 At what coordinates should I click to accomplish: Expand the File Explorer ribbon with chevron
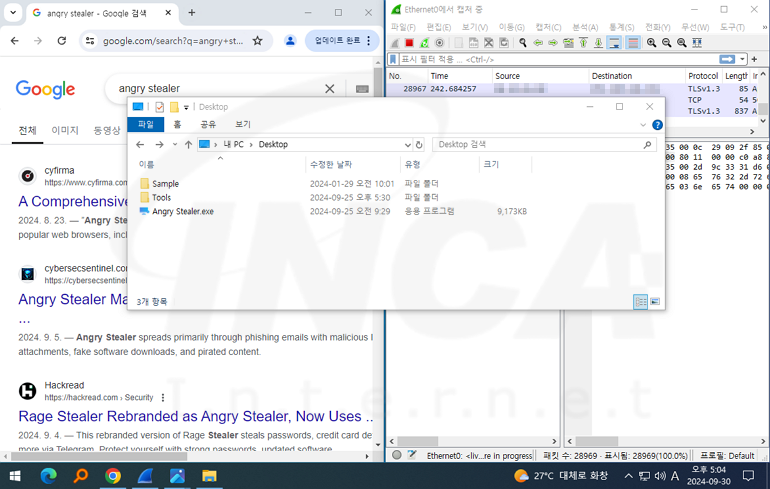pyautogui.click(x=643, y=125)
